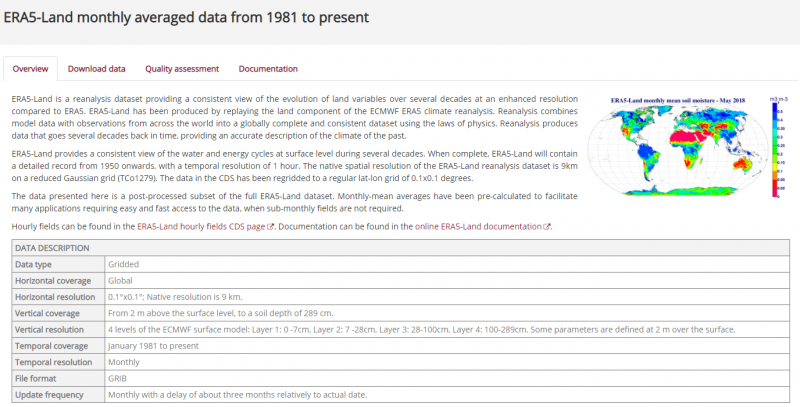Viewport: 800px width, 407px height.
Task: Click the Vertical resolution row label
Action: pos(52,329)
